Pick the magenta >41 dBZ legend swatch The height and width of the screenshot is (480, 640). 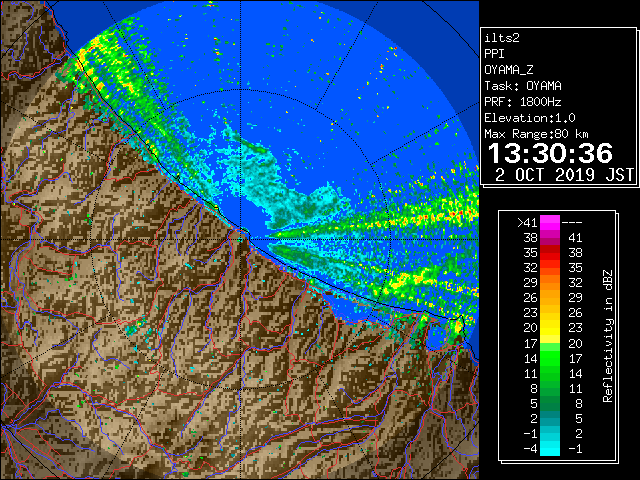pos(550,223)
